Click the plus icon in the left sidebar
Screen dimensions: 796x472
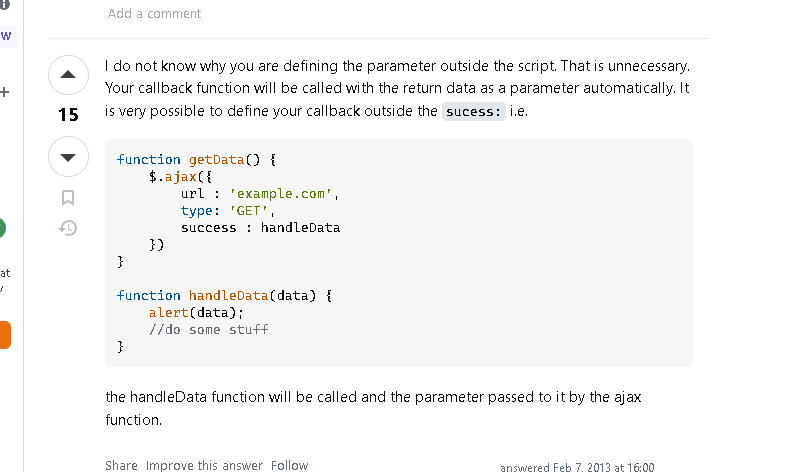click(x=5, y=92)
